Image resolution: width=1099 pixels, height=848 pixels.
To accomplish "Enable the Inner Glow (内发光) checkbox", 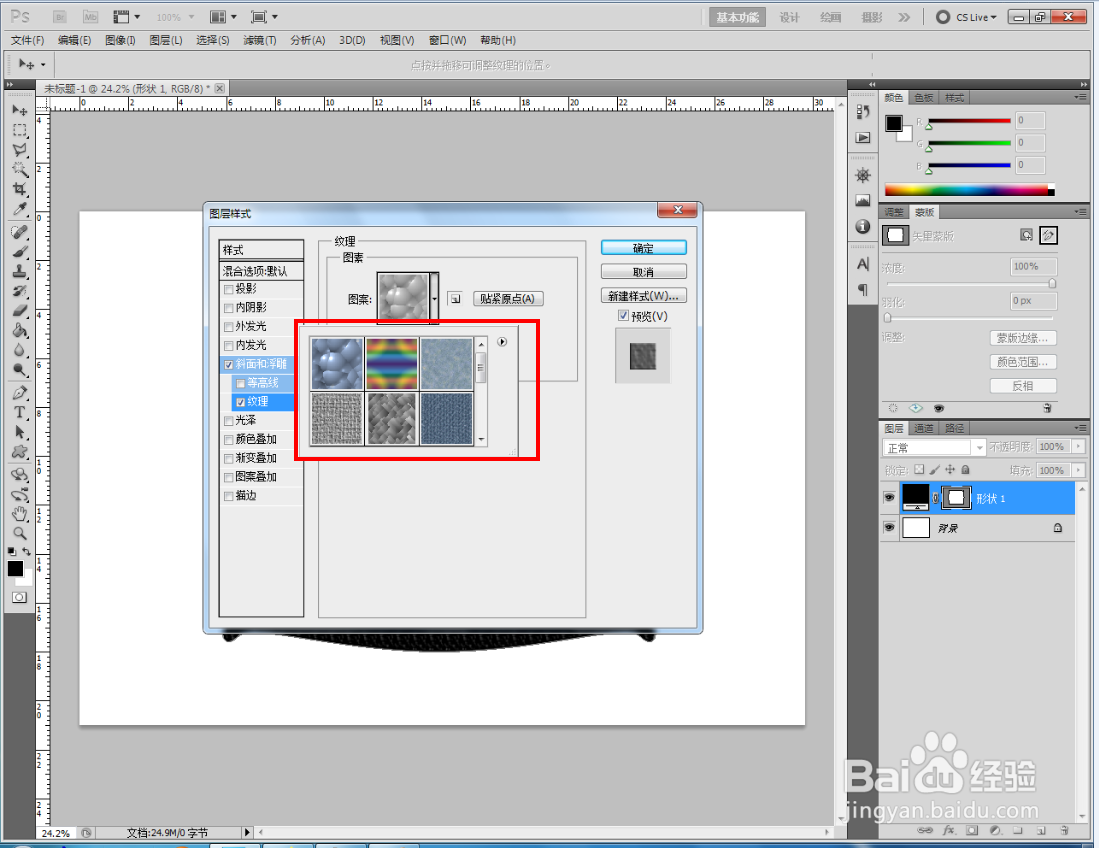I will pos(228,346).
